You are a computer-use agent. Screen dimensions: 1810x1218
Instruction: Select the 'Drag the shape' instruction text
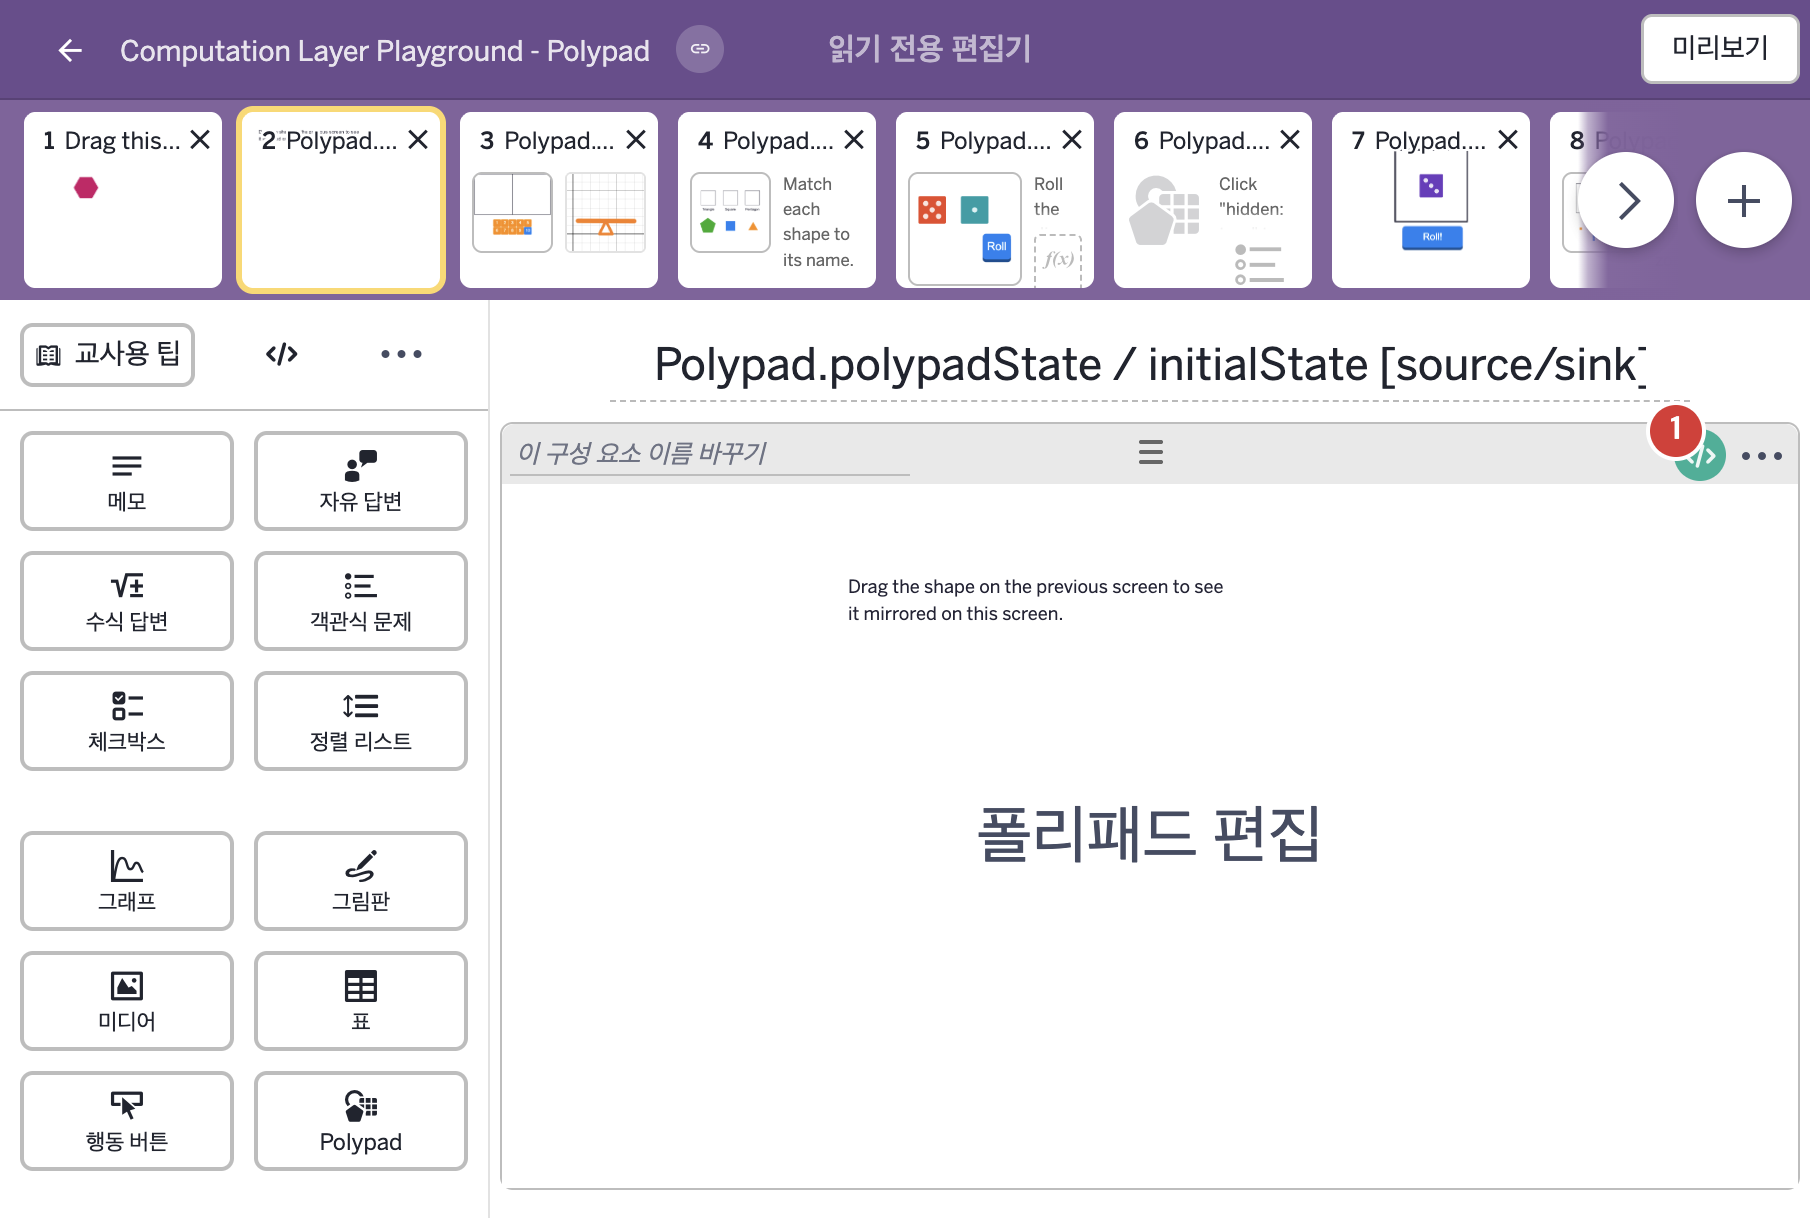click(1035, 600)
